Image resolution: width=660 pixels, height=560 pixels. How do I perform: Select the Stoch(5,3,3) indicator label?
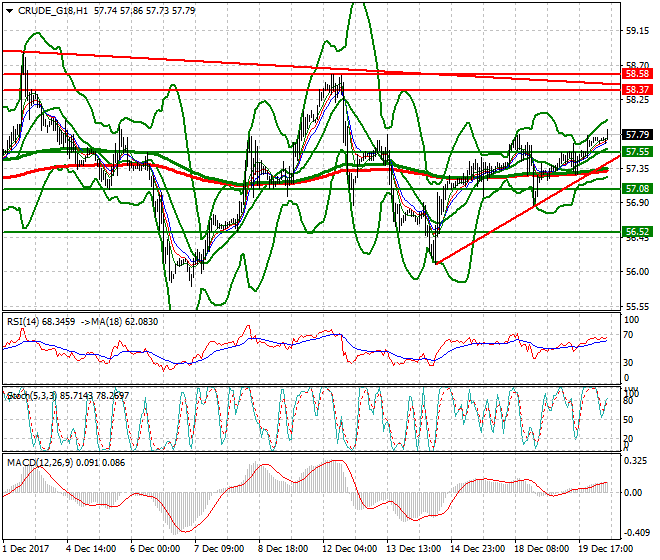click(32, 396)
